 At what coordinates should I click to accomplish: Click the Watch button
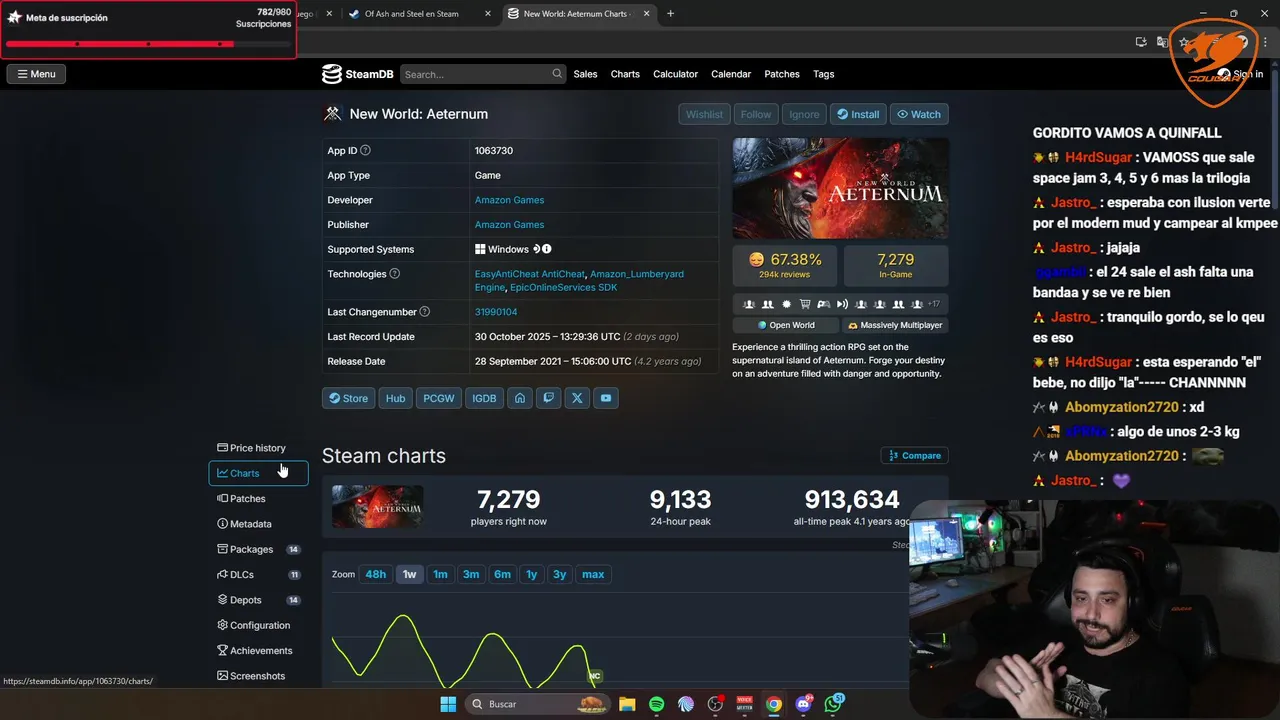pyautogui.click(x=919, y=114)
